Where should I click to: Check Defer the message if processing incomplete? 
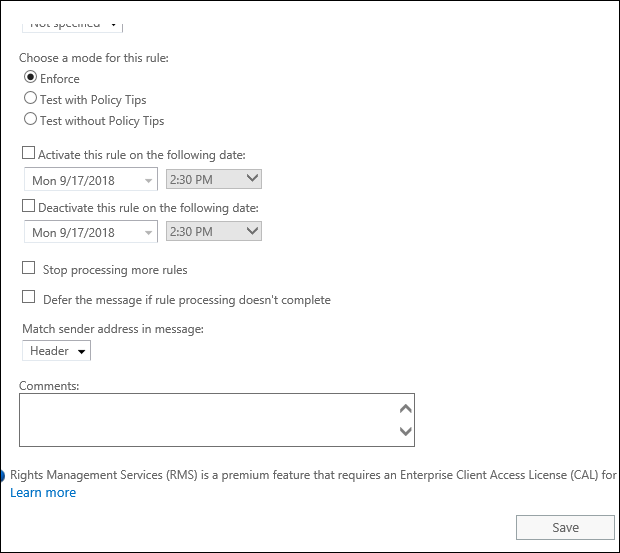point(28,297)
